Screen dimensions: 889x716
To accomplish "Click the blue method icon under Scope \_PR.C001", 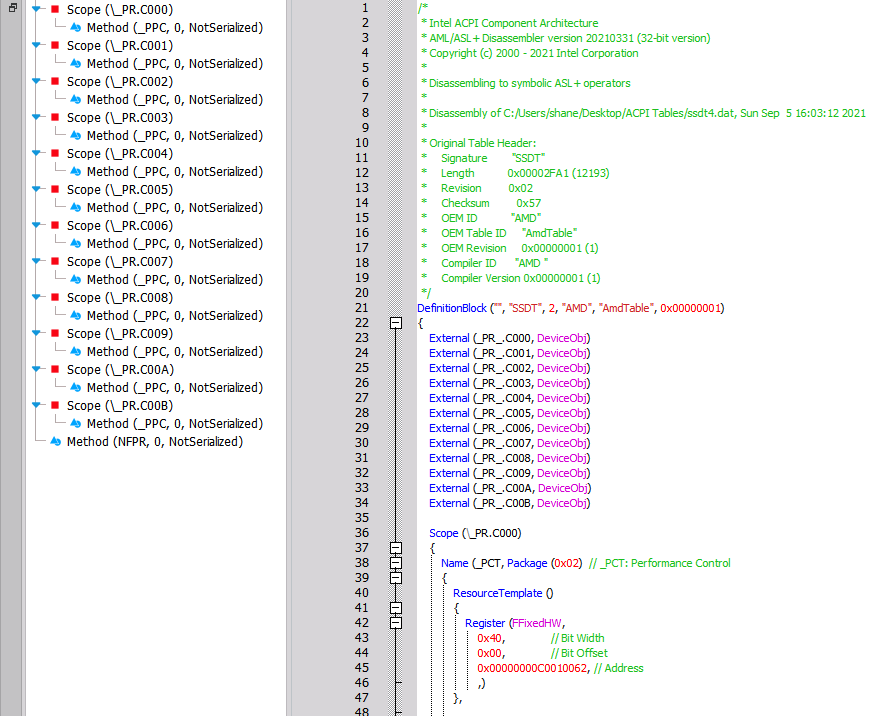I will [75, 64].
